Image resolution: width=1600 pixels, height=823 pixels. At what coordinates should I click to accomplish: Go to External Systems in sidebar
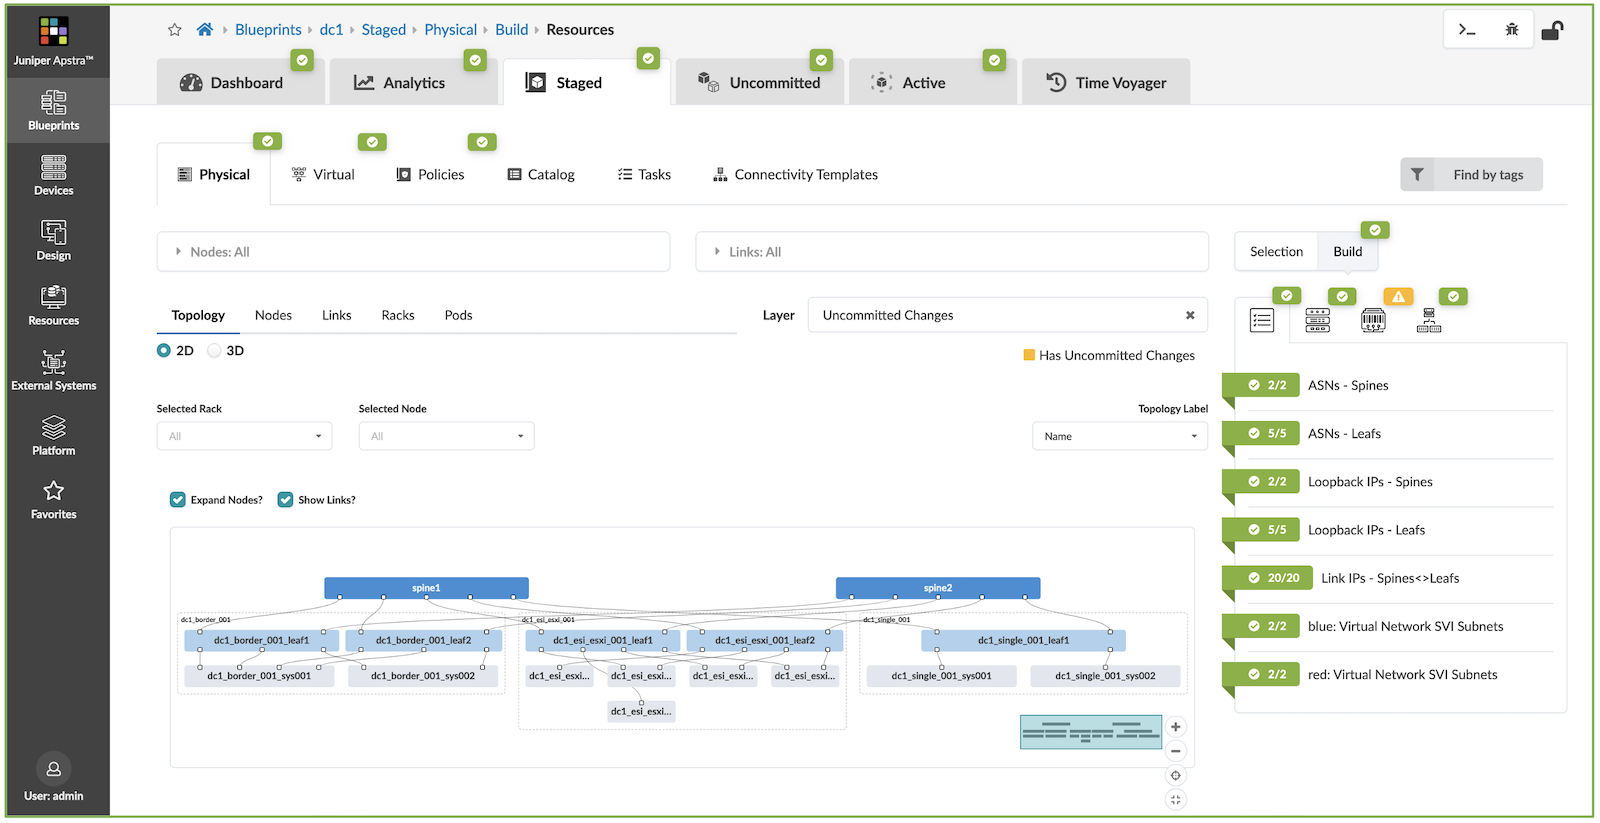[54, 370]
